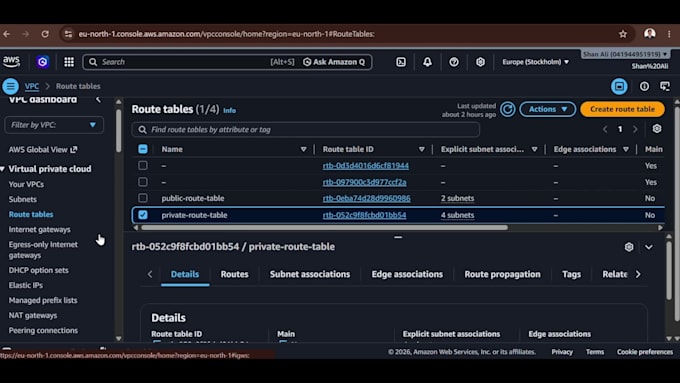Open Internet gateways in sidebar

pos(39,229)
